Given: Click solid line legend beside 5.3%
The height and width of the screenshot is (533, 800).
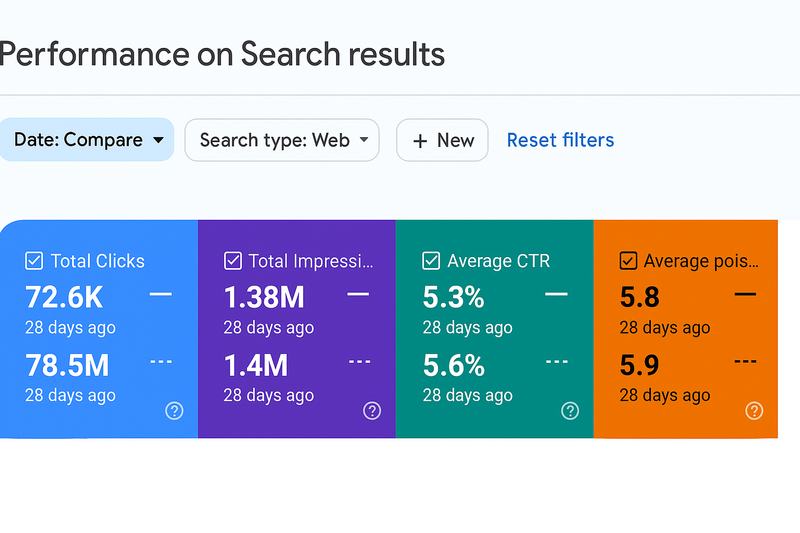Looking at the screenshot, I should 556,294.
